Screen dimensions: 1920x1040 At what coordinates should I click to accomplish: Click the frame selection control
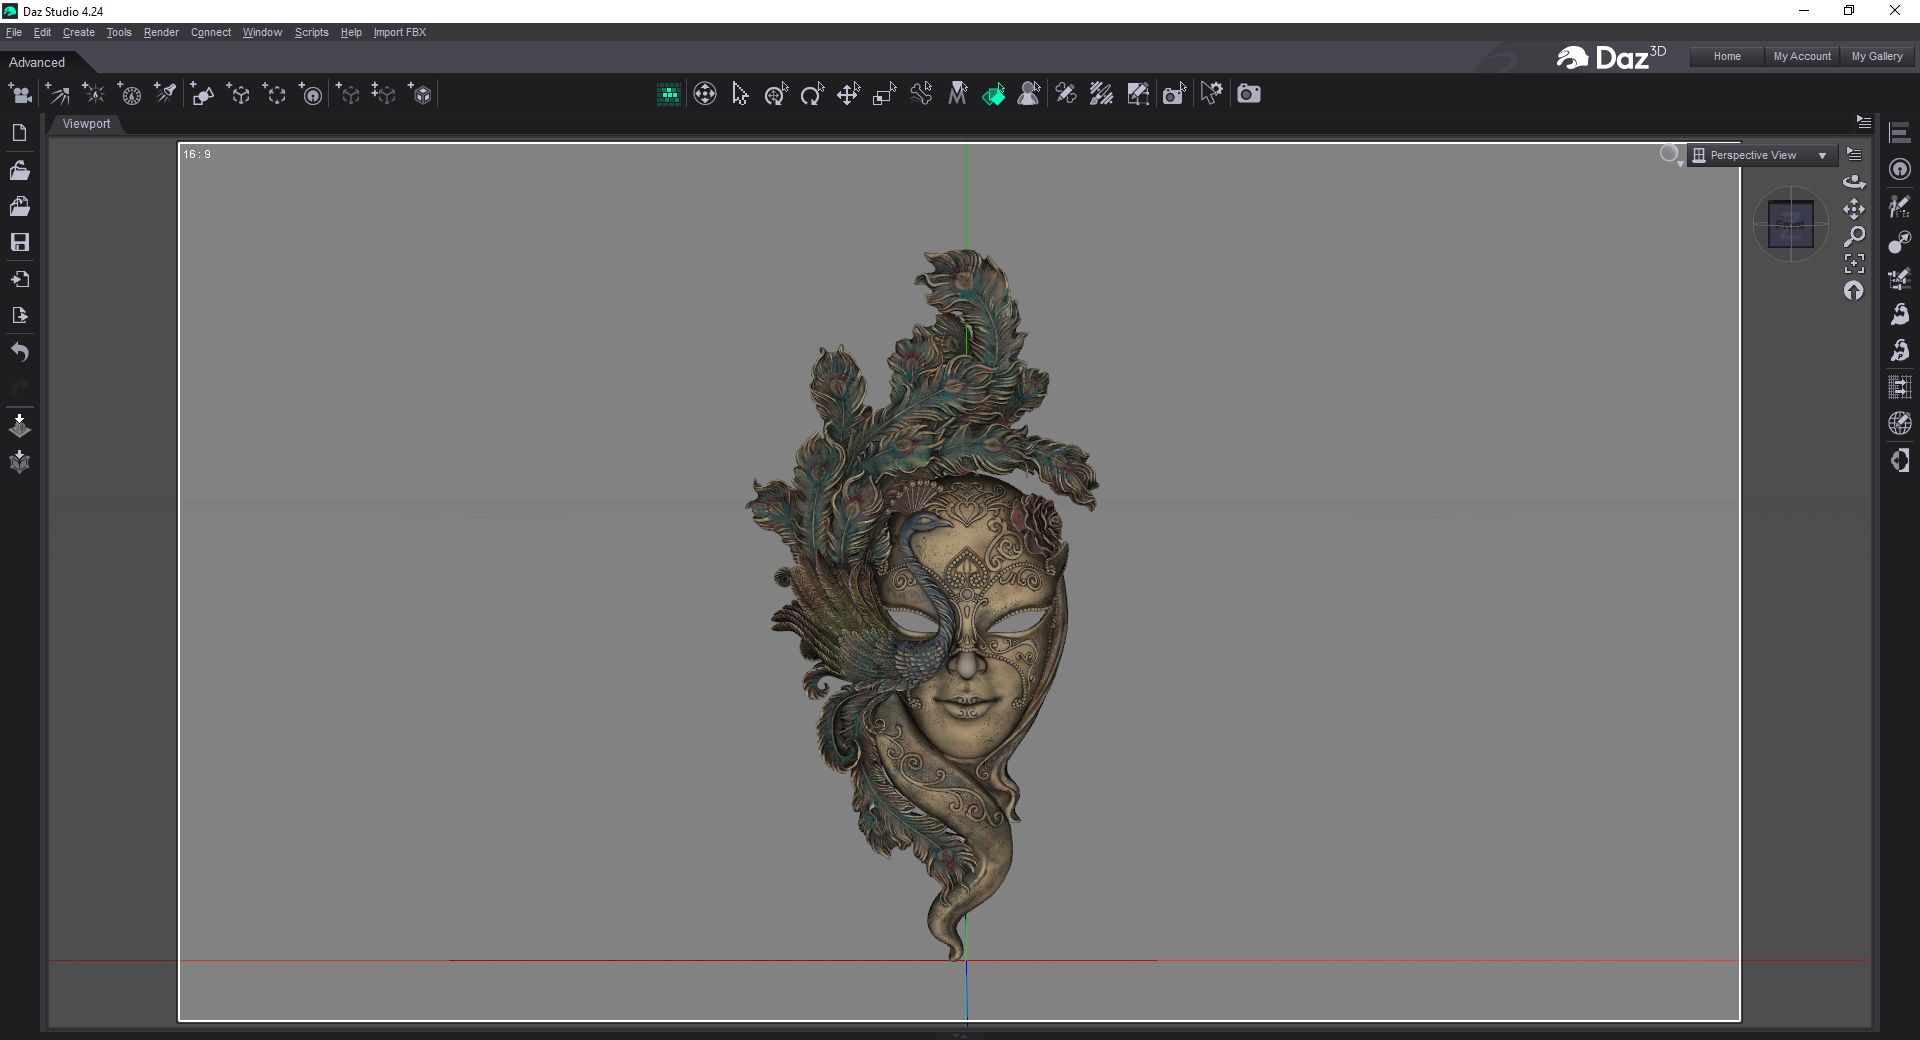click(x=1854, y=263)
